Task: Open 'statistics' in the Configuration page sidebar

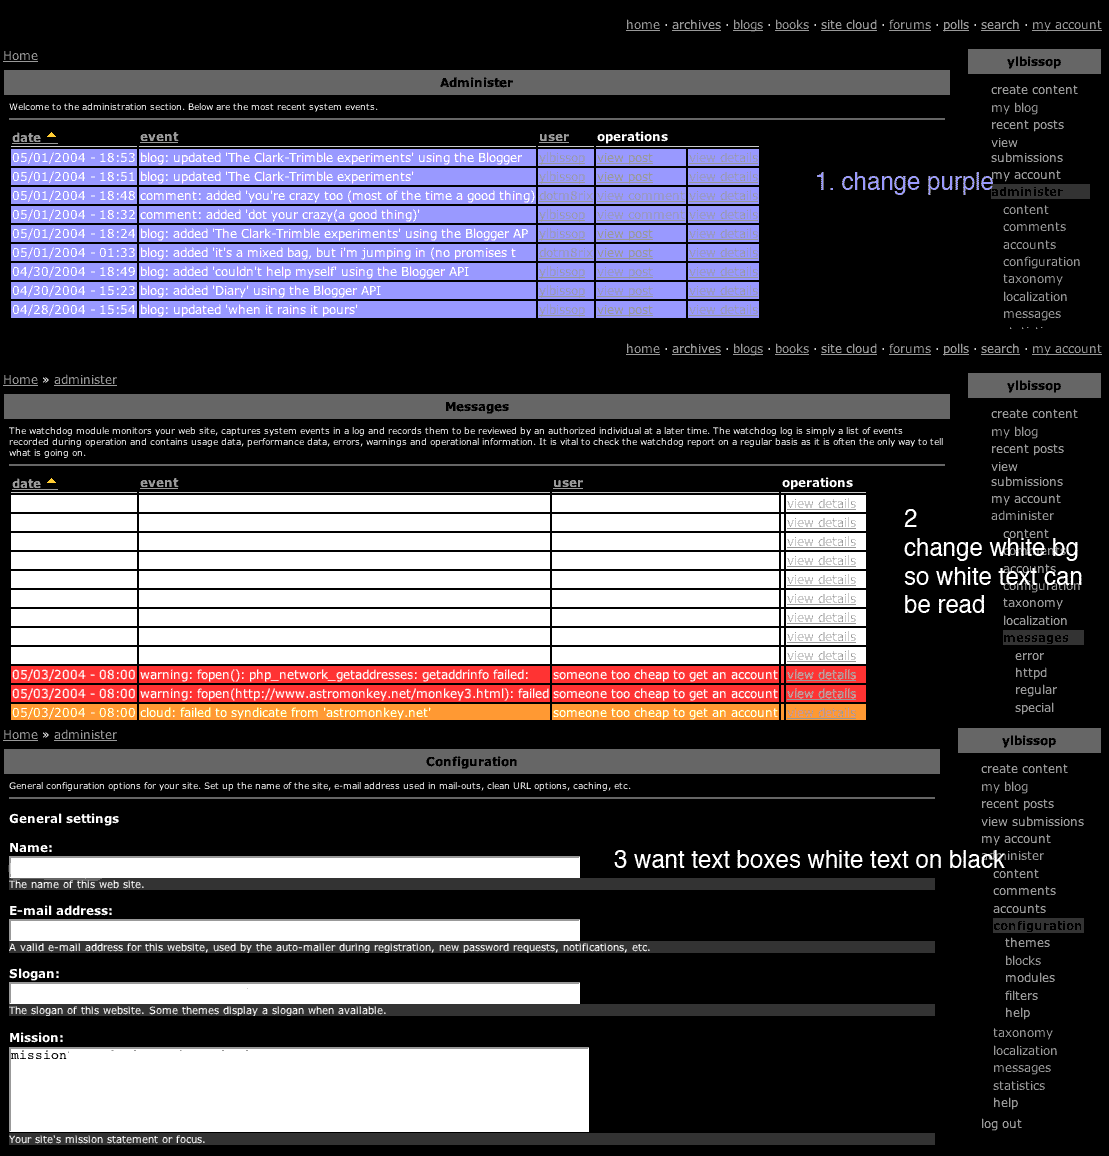Action: pyautogui.click(x=1018, y=1086)
